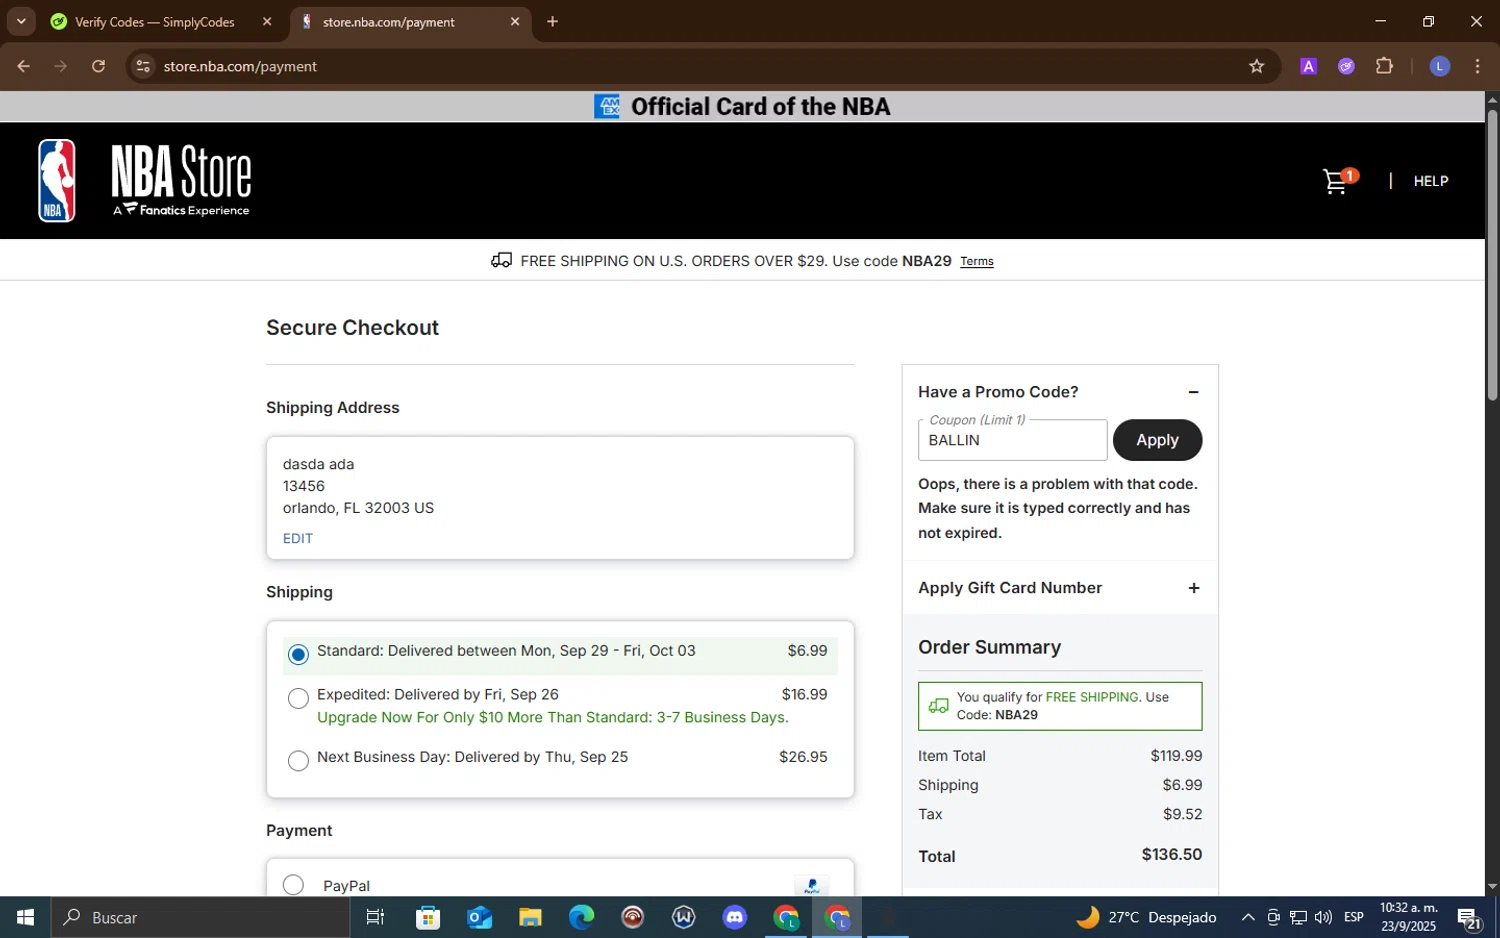Open a new browser tab
The height and width of the screenshot is (938, 1500).
552,21
